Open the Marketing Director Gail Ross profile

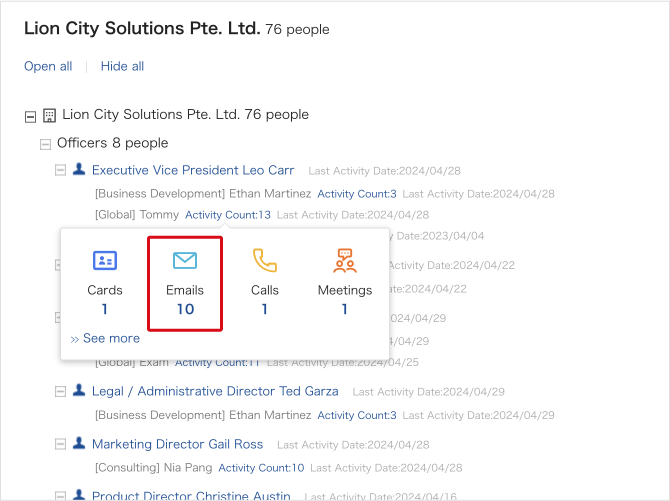(x=177, y=444)
